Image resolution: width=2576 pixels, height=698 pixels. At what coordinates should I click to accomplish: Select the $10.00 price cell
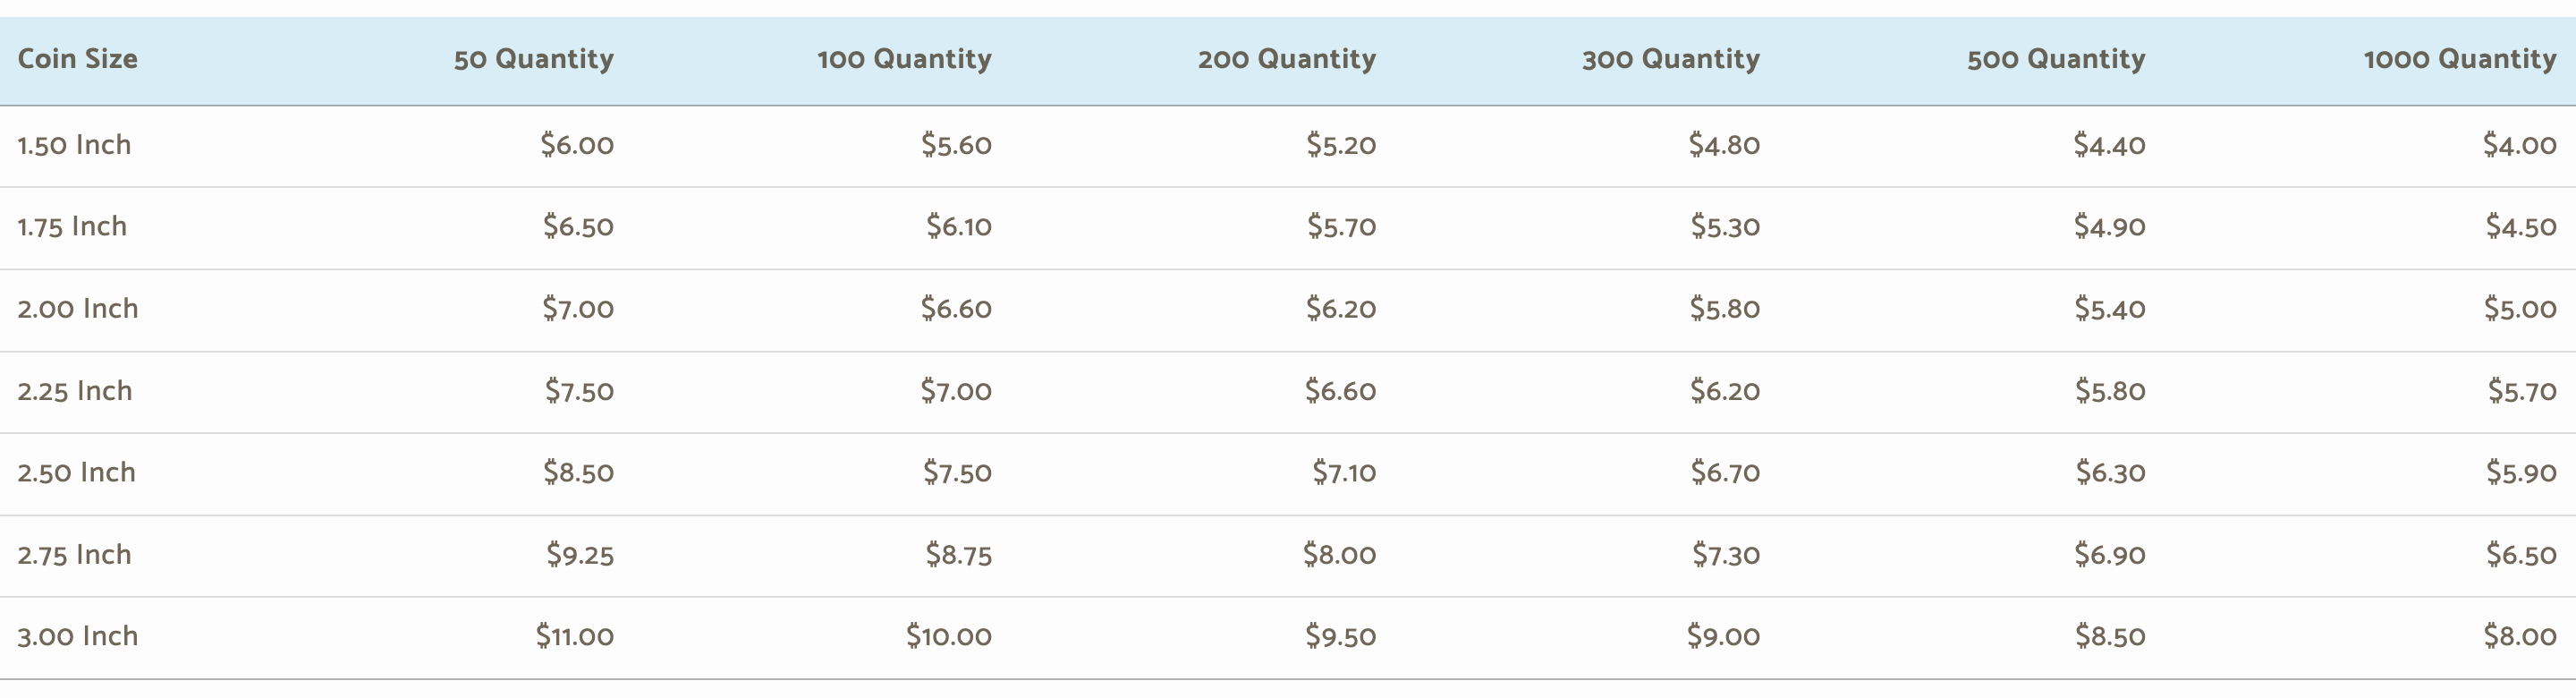[x=949, y=636]
